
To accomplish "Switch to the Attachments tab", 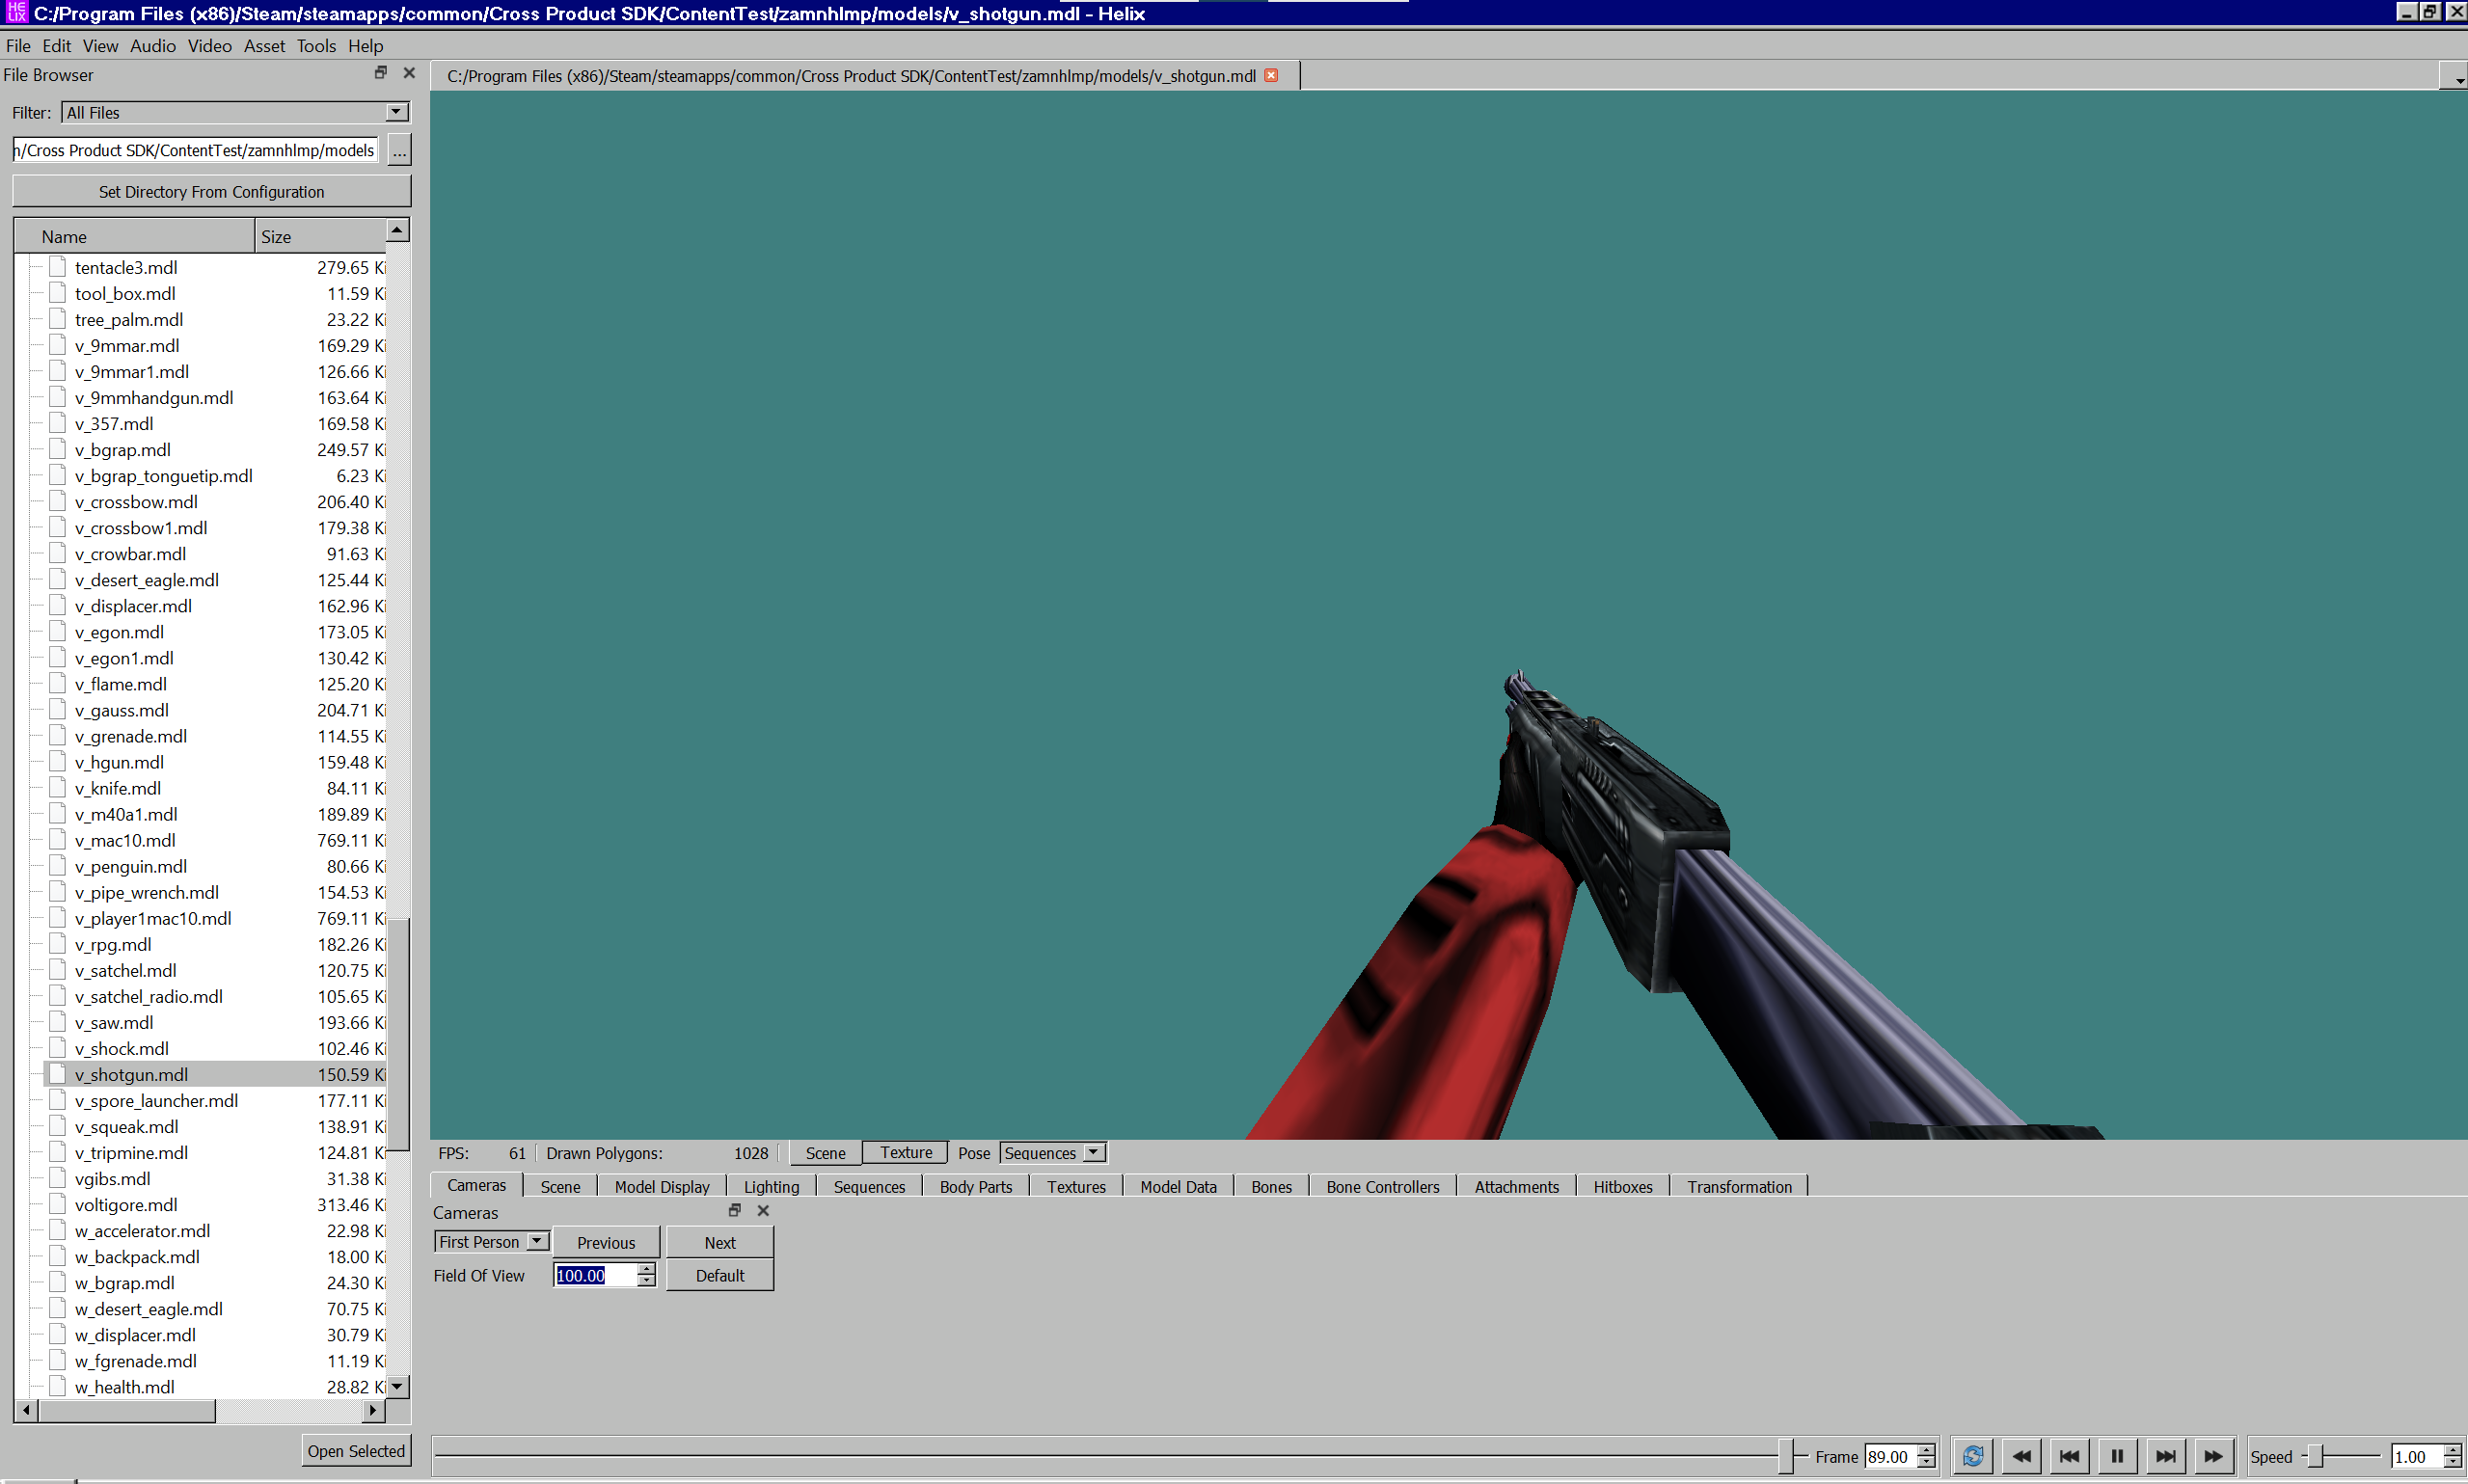I will pos(1516,1186).
